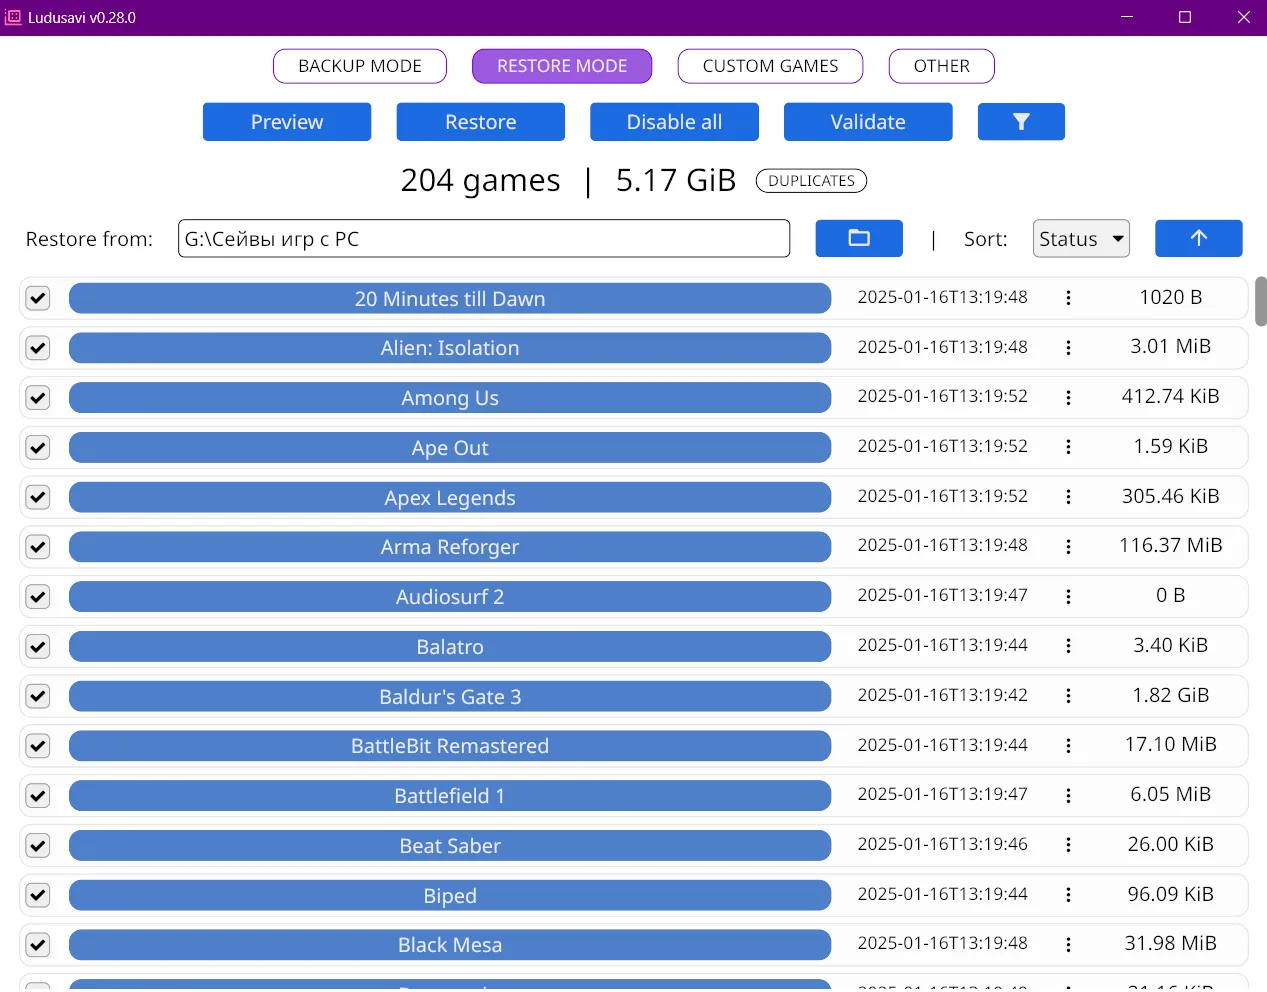The image size is (1267, 992).
Task: Click the Restore from path input field
Action: tap(484, 239)
